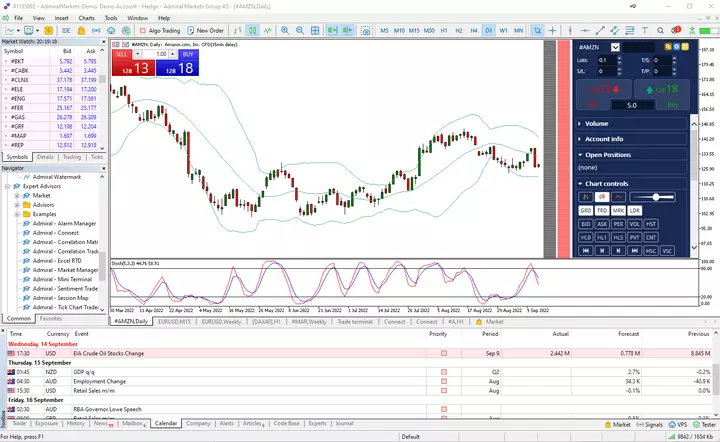Click the vertical line drawing tool
This screenshot has height=442, width=720.
coord(570,30)
